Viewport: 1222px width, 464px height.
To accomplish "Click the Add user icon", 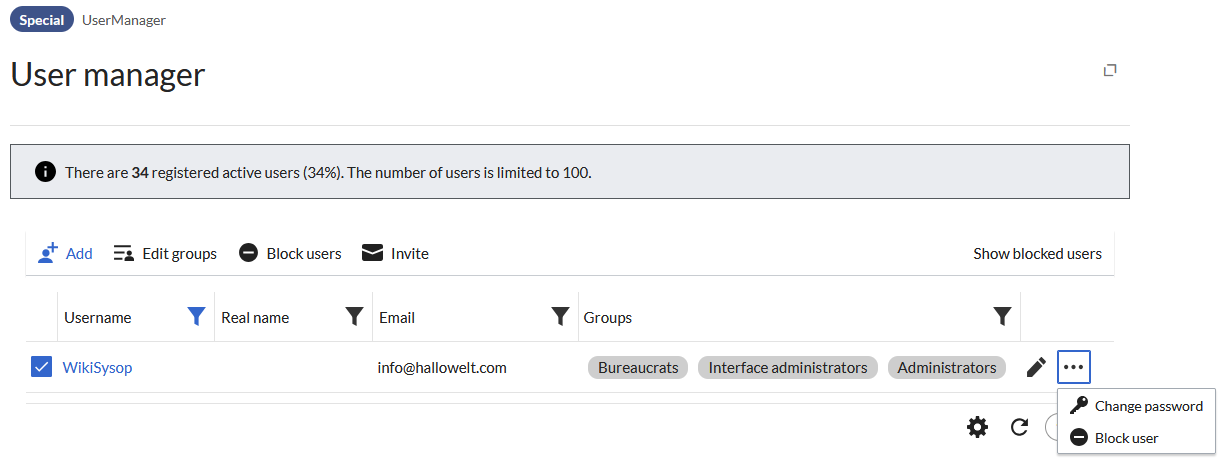I will coord(48,253).
